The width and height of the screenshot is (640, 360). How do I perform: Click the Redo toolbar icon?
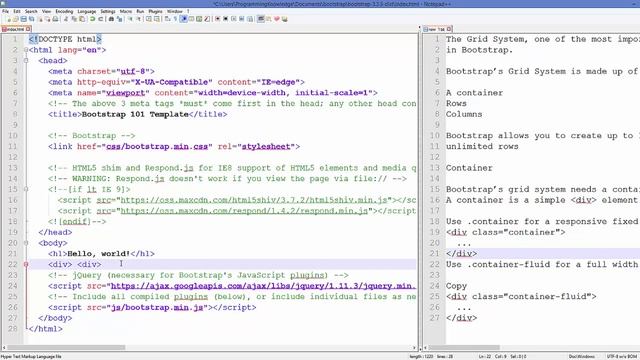click(101, 19)
